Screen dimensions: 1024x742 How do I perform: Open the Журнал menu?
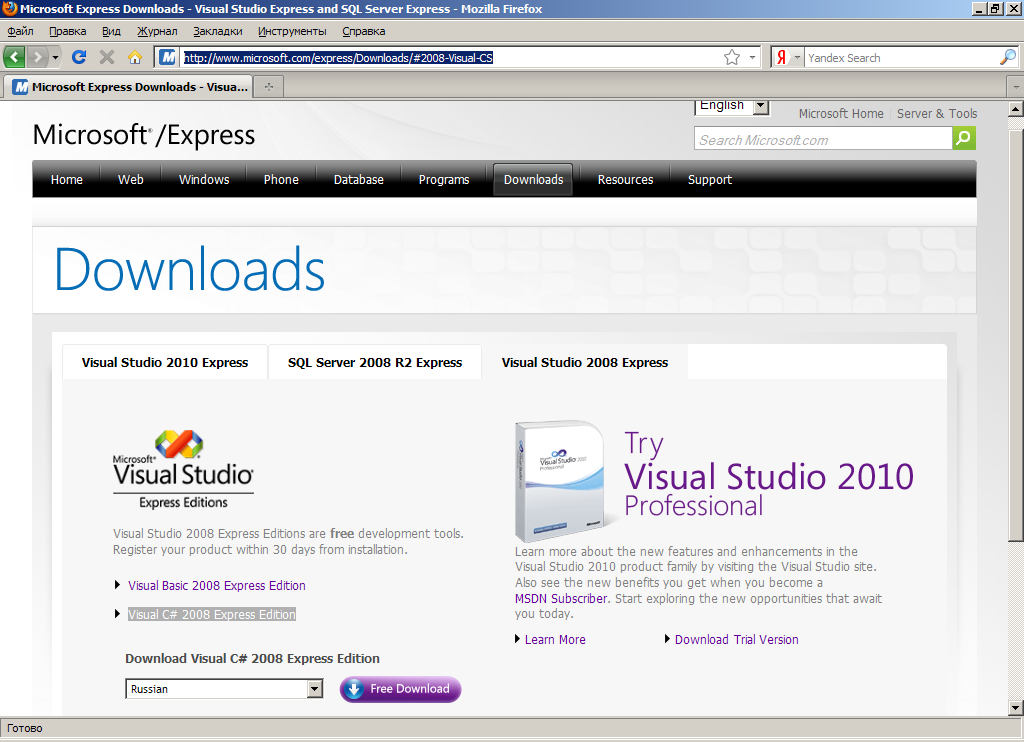[x=157, y=31]
